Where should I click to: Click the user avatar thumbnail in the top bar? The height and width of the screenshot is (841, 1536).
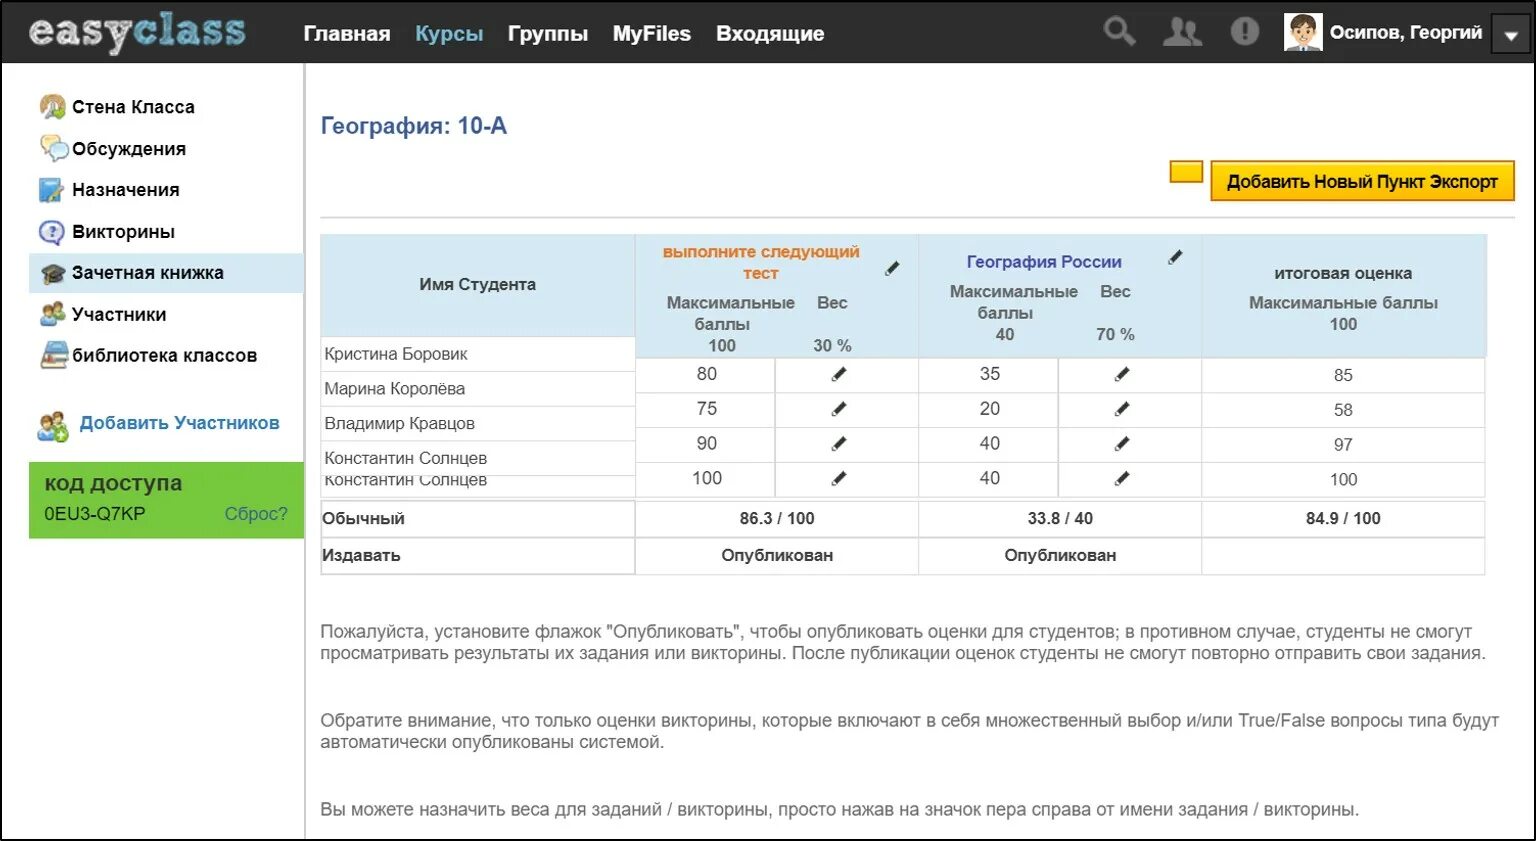[1302, 31]
